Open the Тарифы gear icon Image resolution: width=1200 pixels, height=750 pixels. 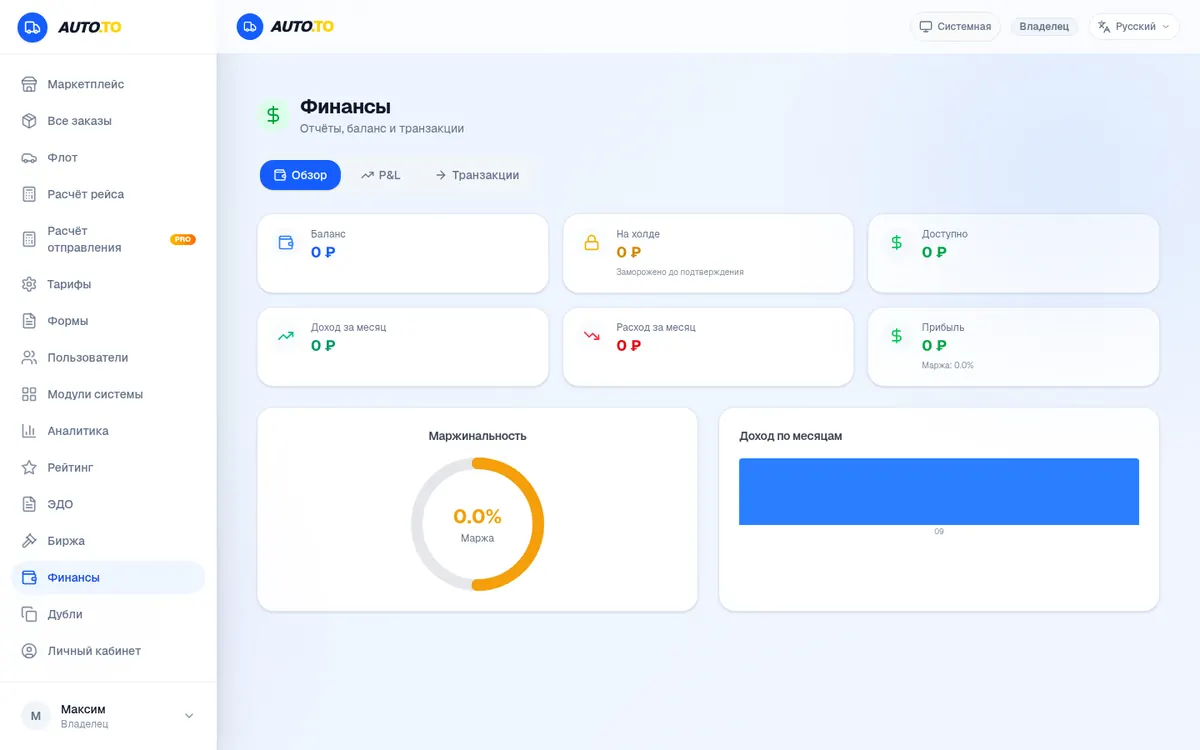tap(29, 284)
